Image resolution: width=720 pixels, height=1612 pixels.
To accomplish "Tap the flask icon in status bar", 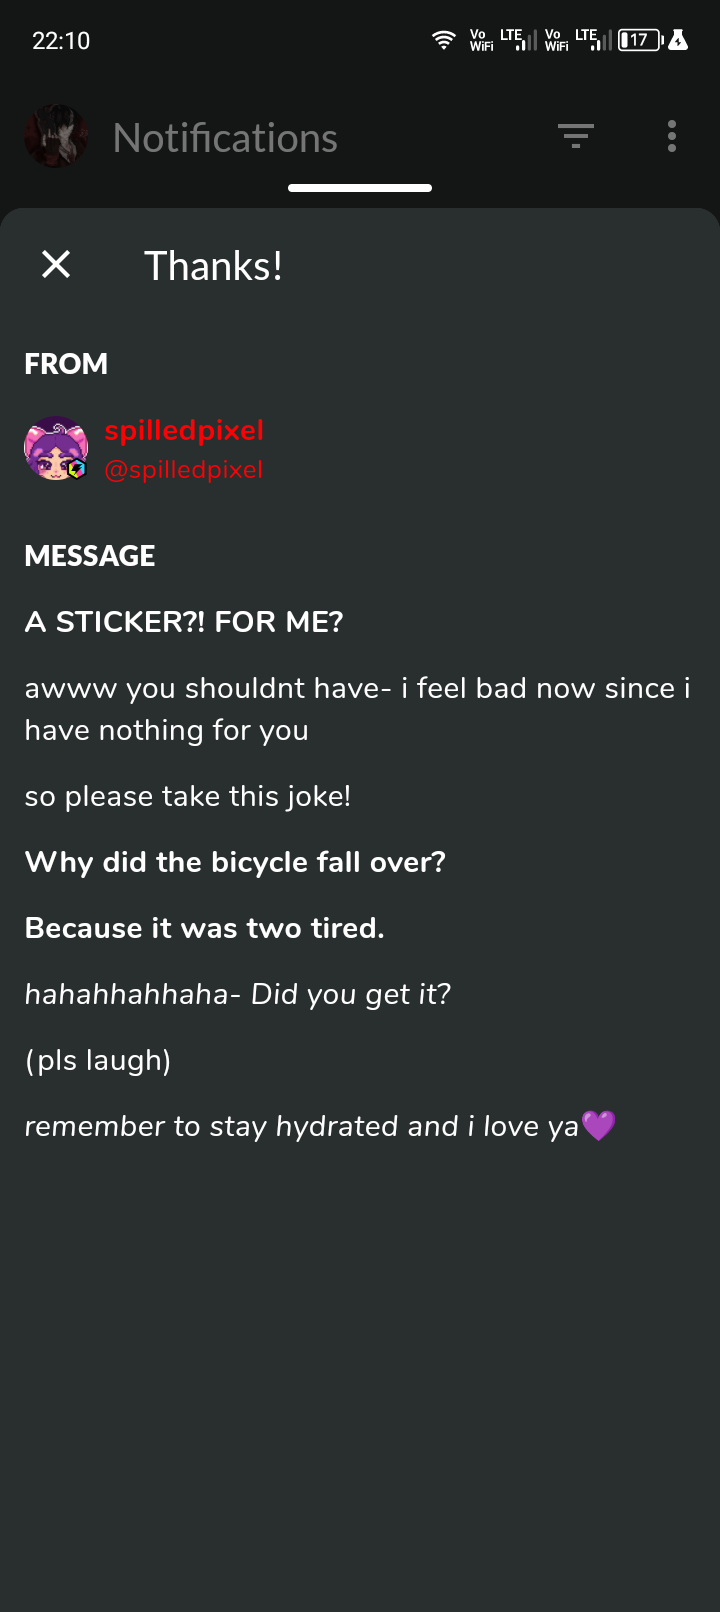I will [x=678, y=40].
